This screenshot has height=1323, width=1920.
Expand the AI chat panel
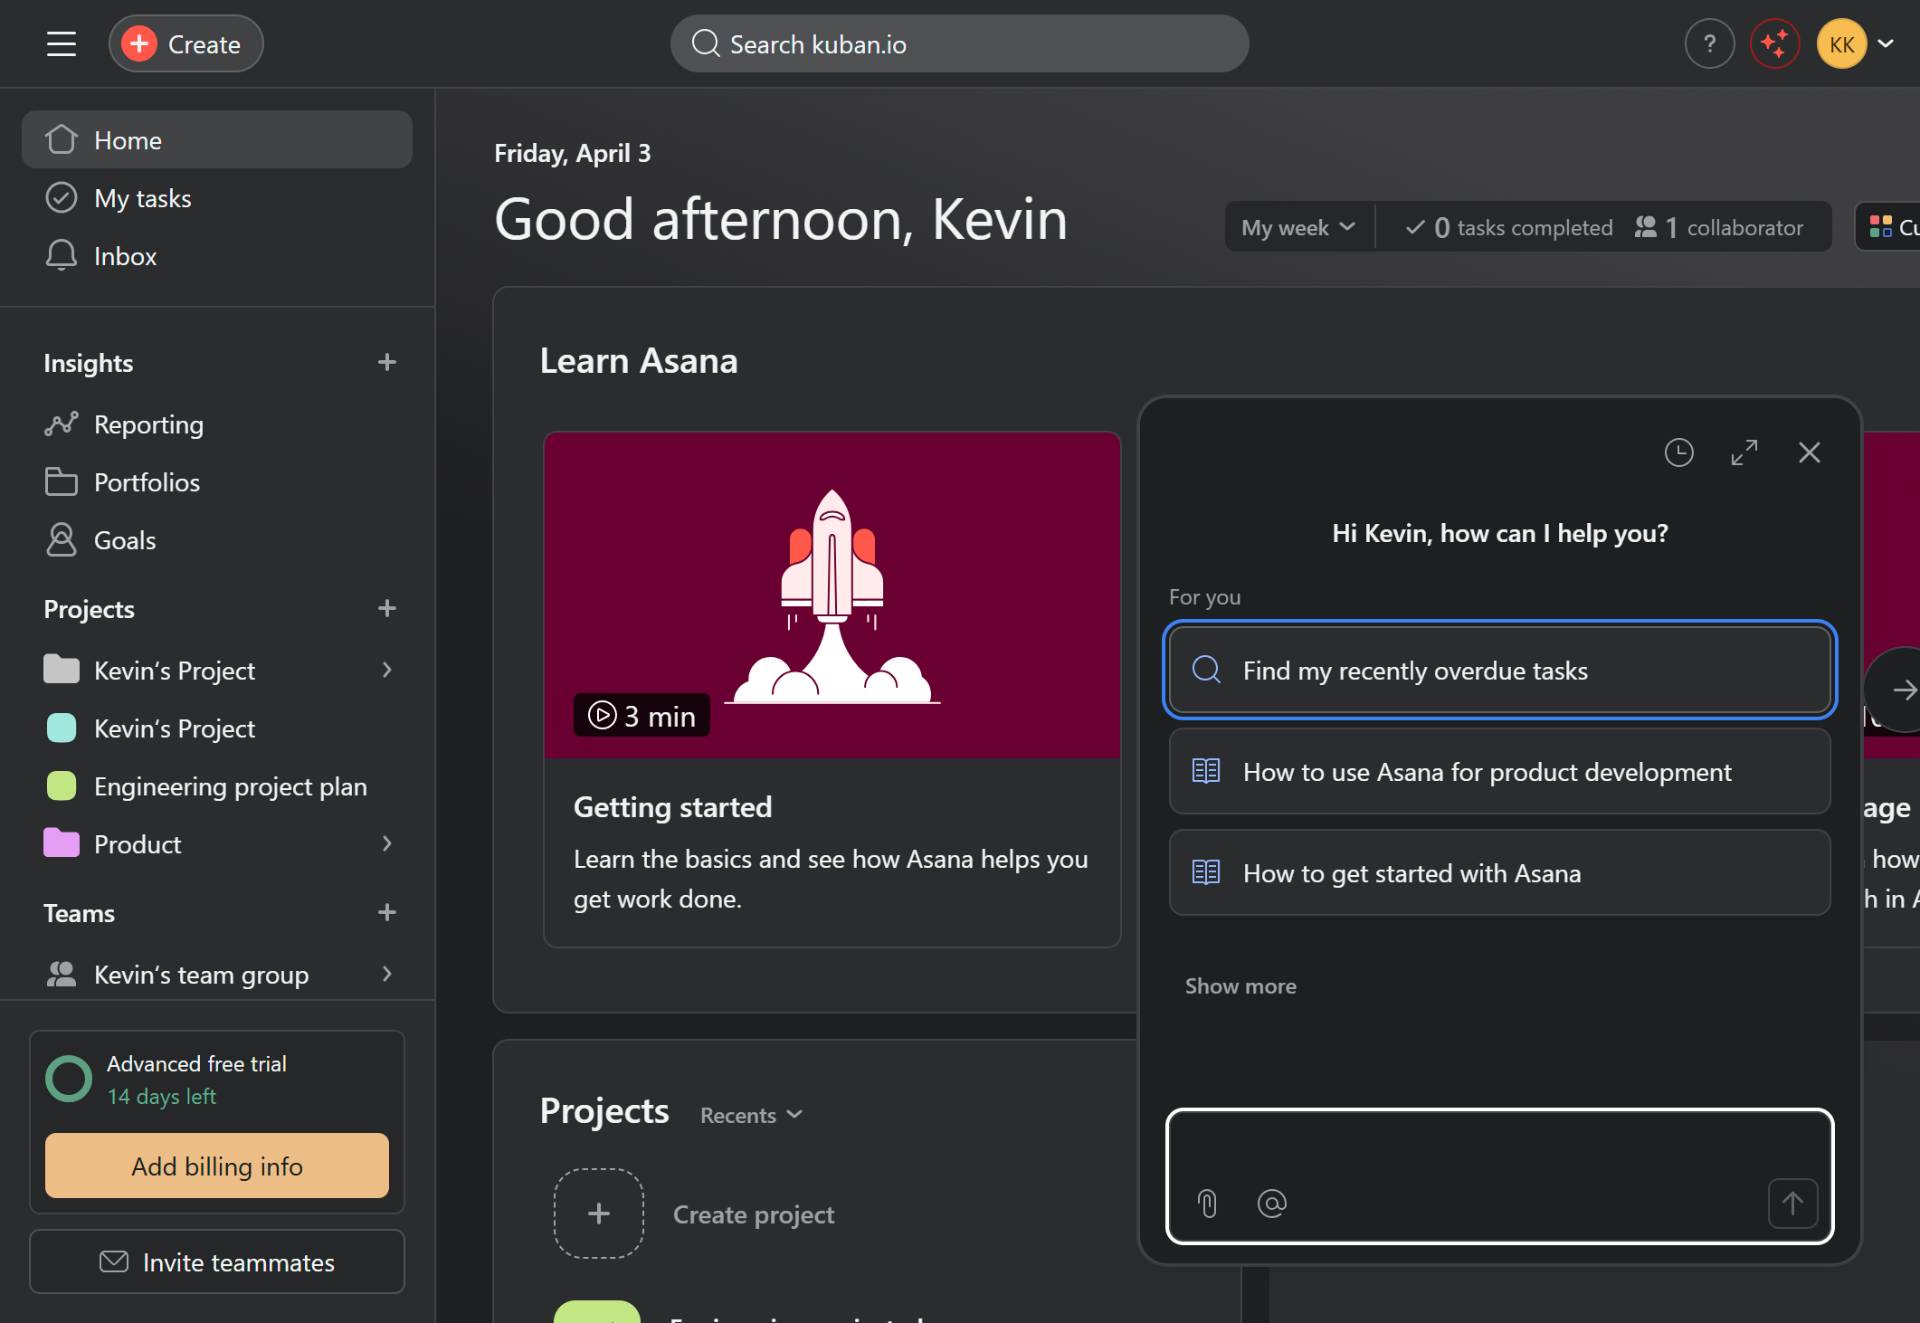(1744, 452)
